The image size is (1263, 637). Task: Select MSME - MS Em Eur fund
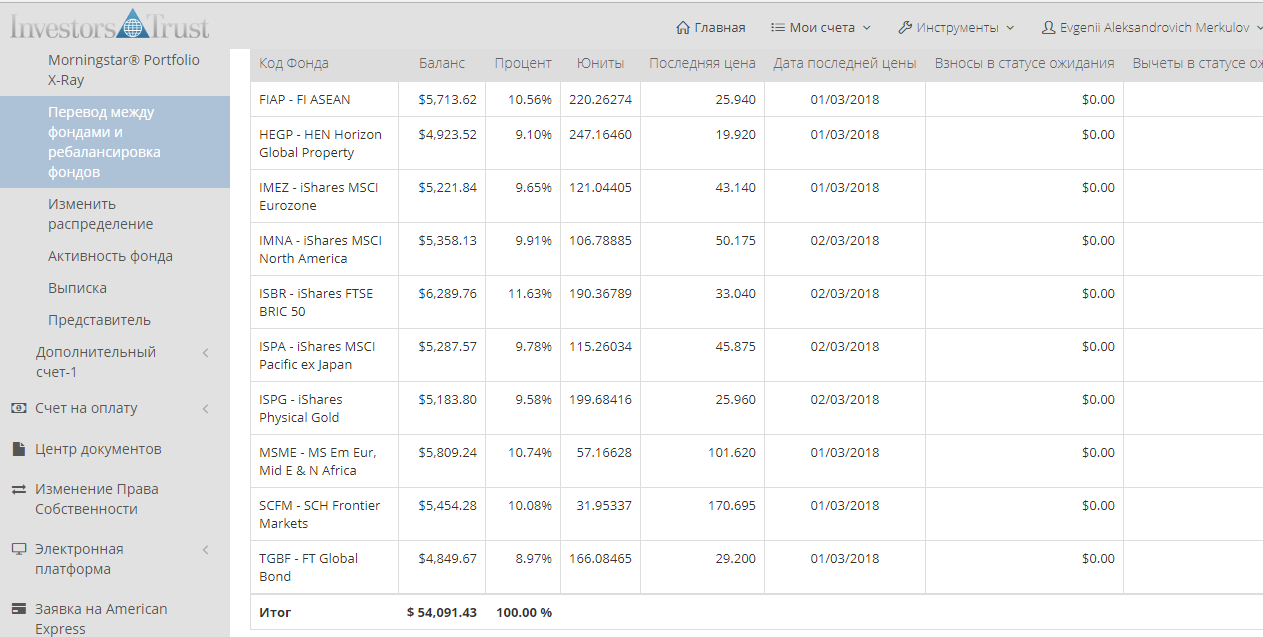[x=318, y=461]
